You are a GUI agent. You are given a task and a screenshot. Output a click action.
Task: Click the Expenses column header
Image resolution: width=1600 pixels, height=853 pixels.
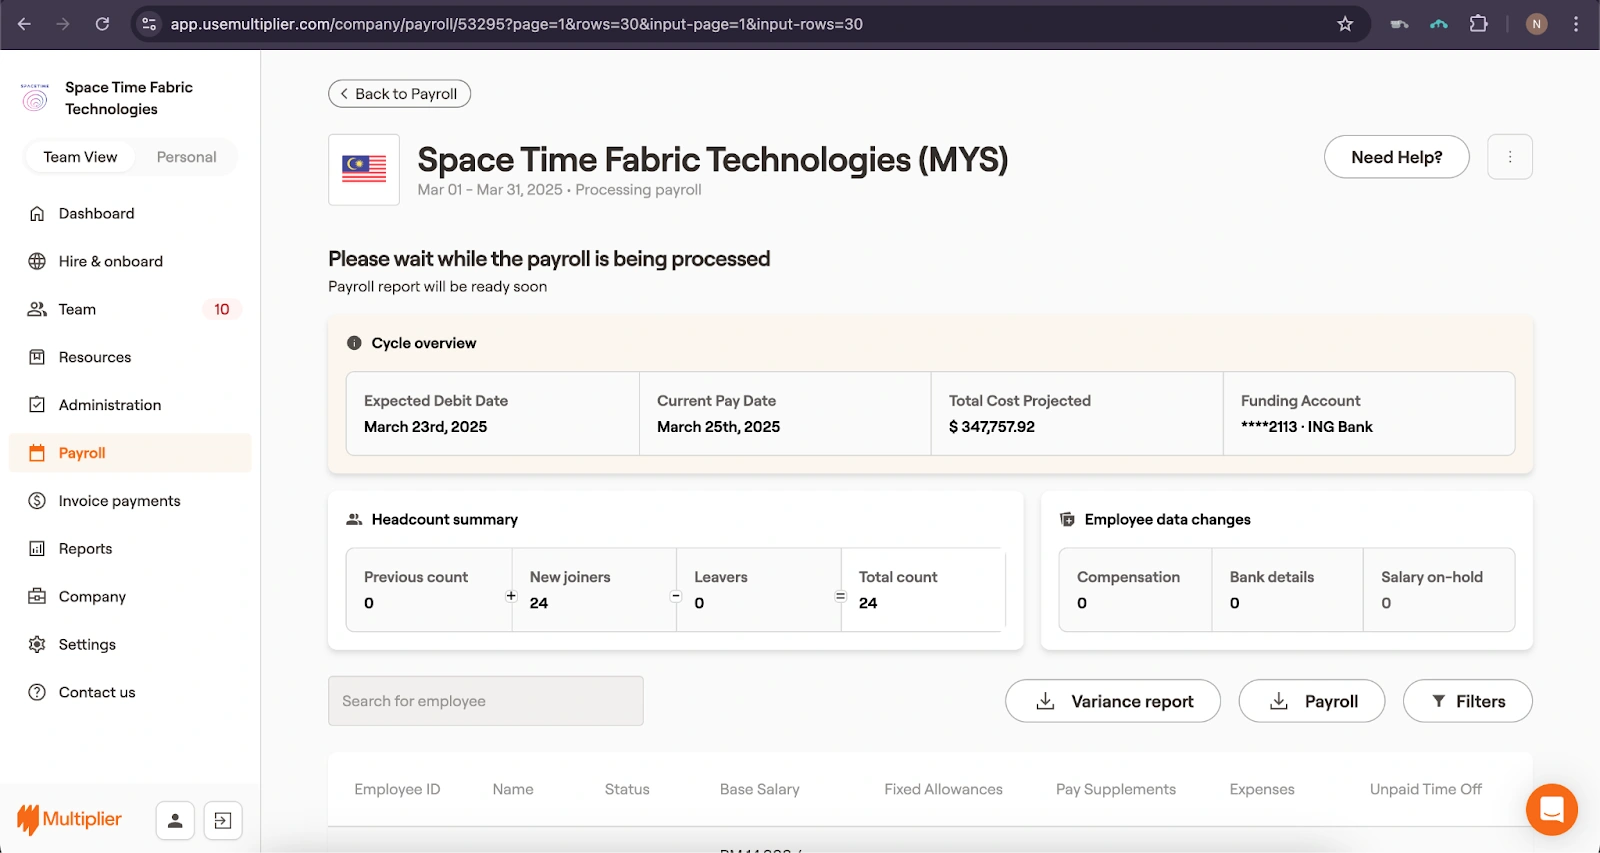pos(1262,789)
